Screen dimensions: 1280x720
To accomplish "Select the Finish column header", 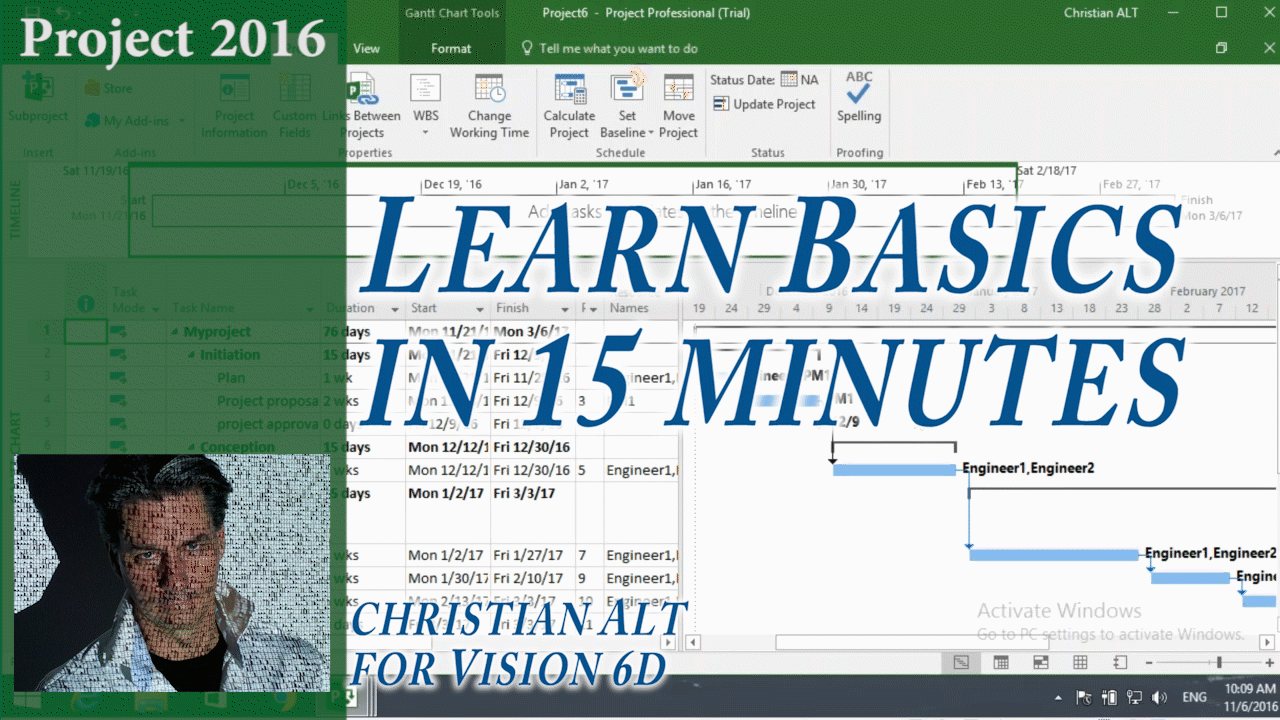I will click(x=533, y=309).
